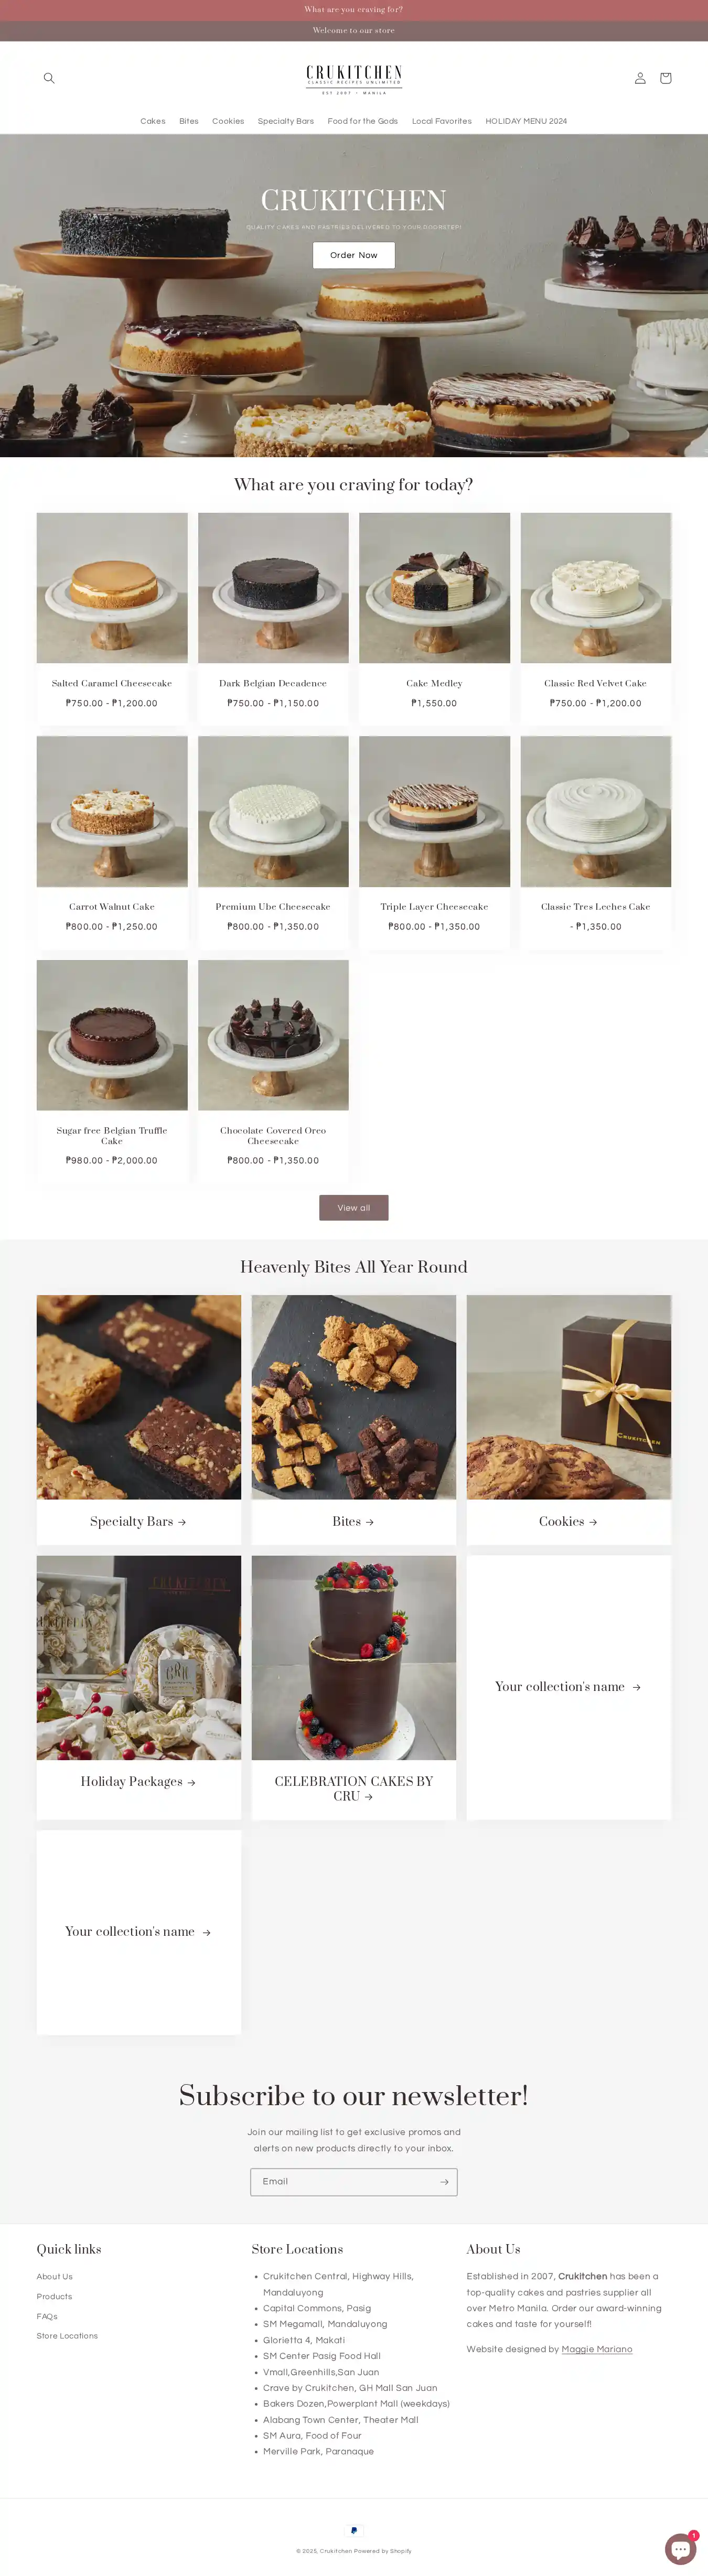
Task: Click the Crukitchen header logo
Action: coord(354,79)
